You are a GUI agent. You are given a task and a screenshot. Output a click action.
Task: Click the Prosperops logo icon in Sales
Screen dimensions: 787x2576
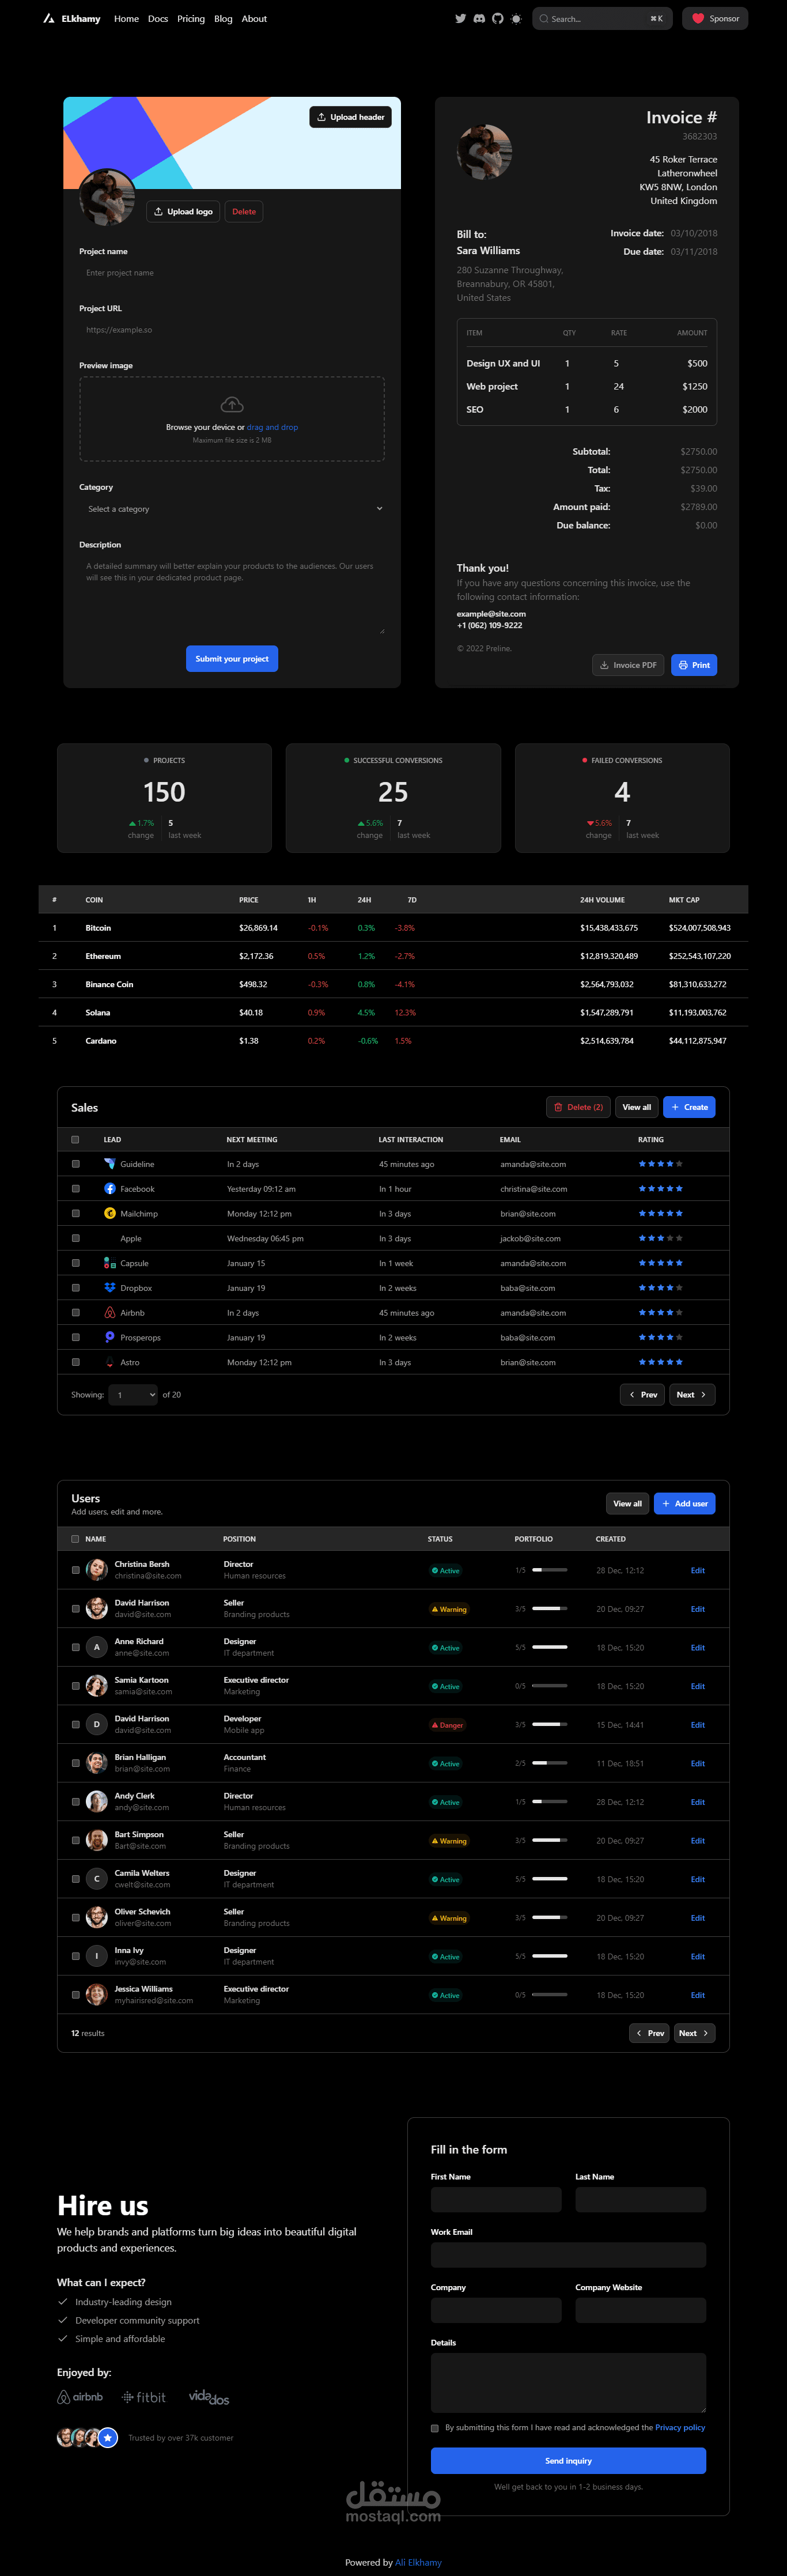pyautogui.click(x=110, y=1337)
